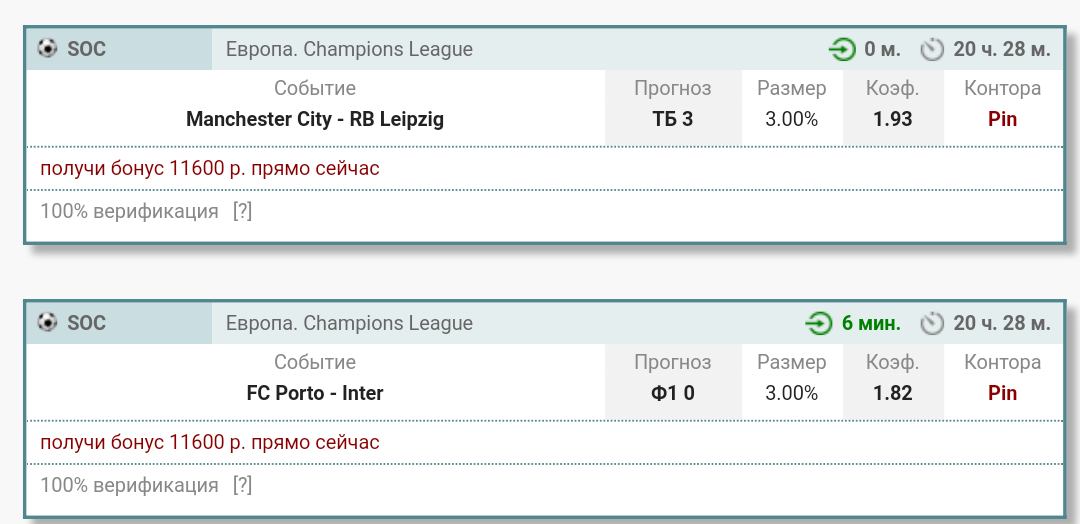Open Manchester City - RB Leipzig event
Screen dimensions: 1080x524
pos(315,119)
